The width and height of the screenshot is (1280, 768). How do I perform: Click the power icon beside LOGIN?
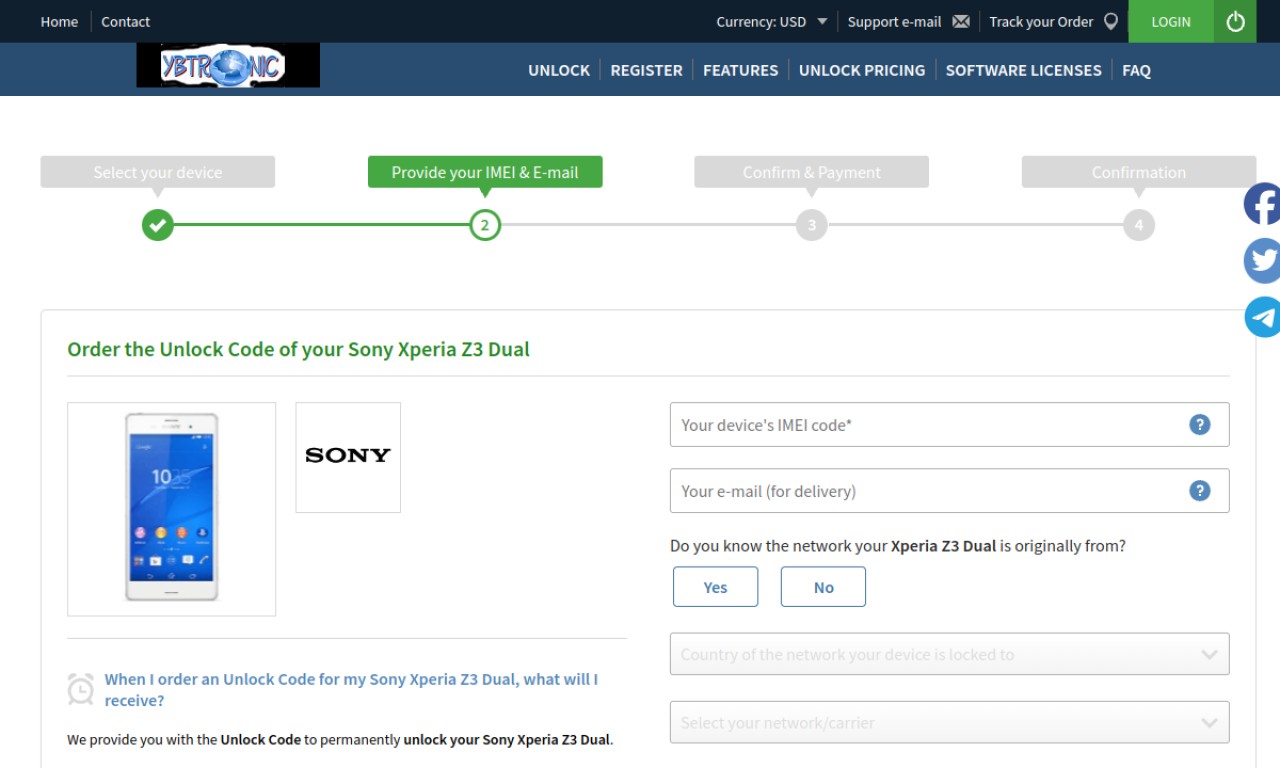point(1235,21)
